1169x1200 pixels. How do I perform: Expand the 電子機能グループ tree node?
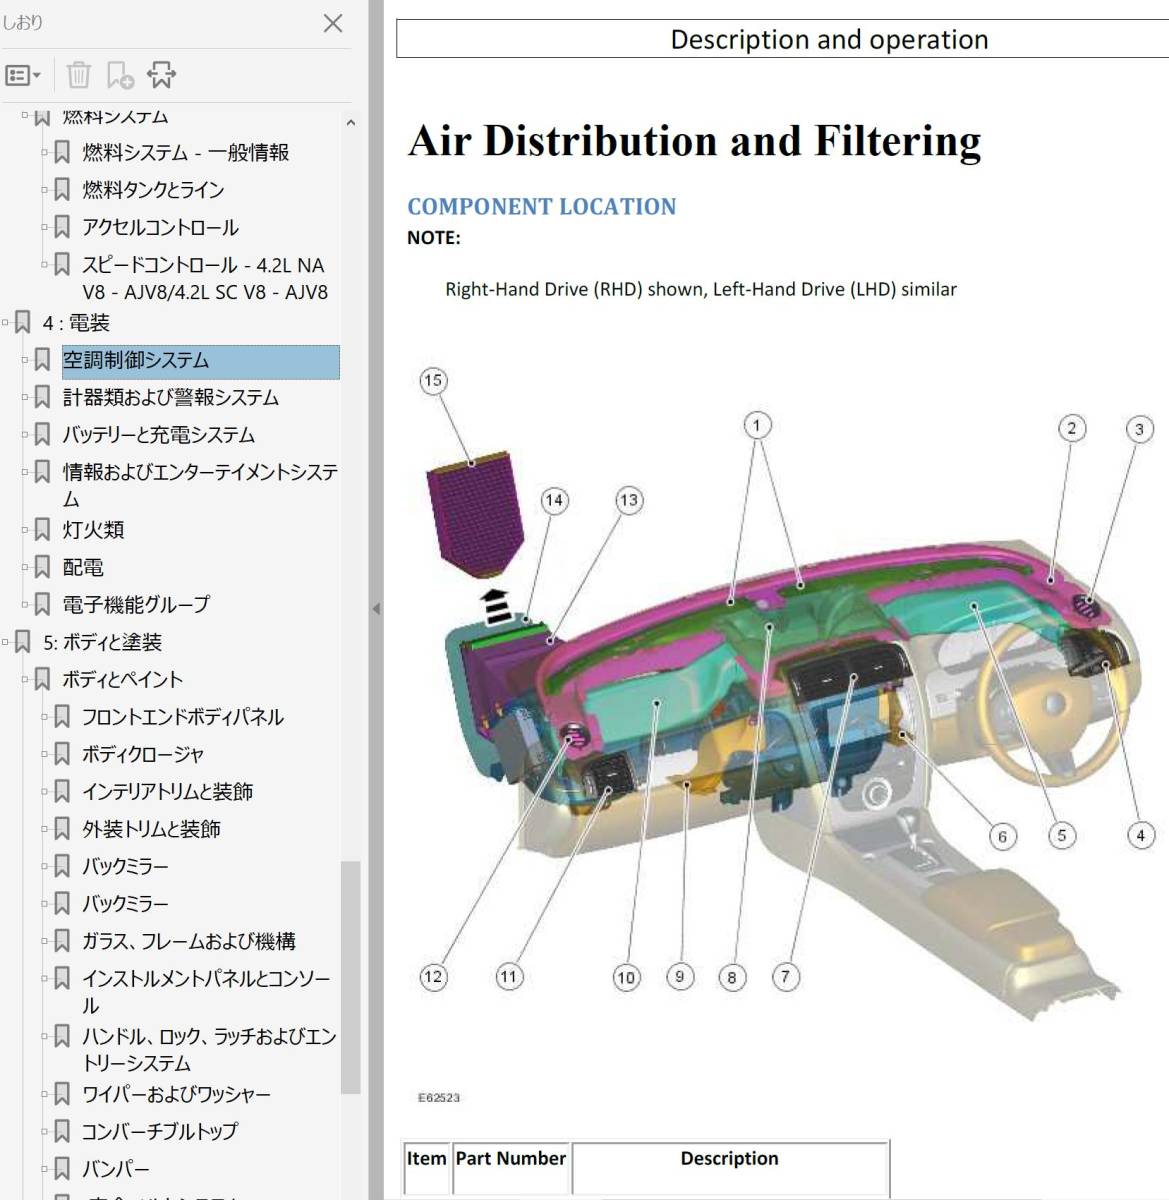(25, 604)
